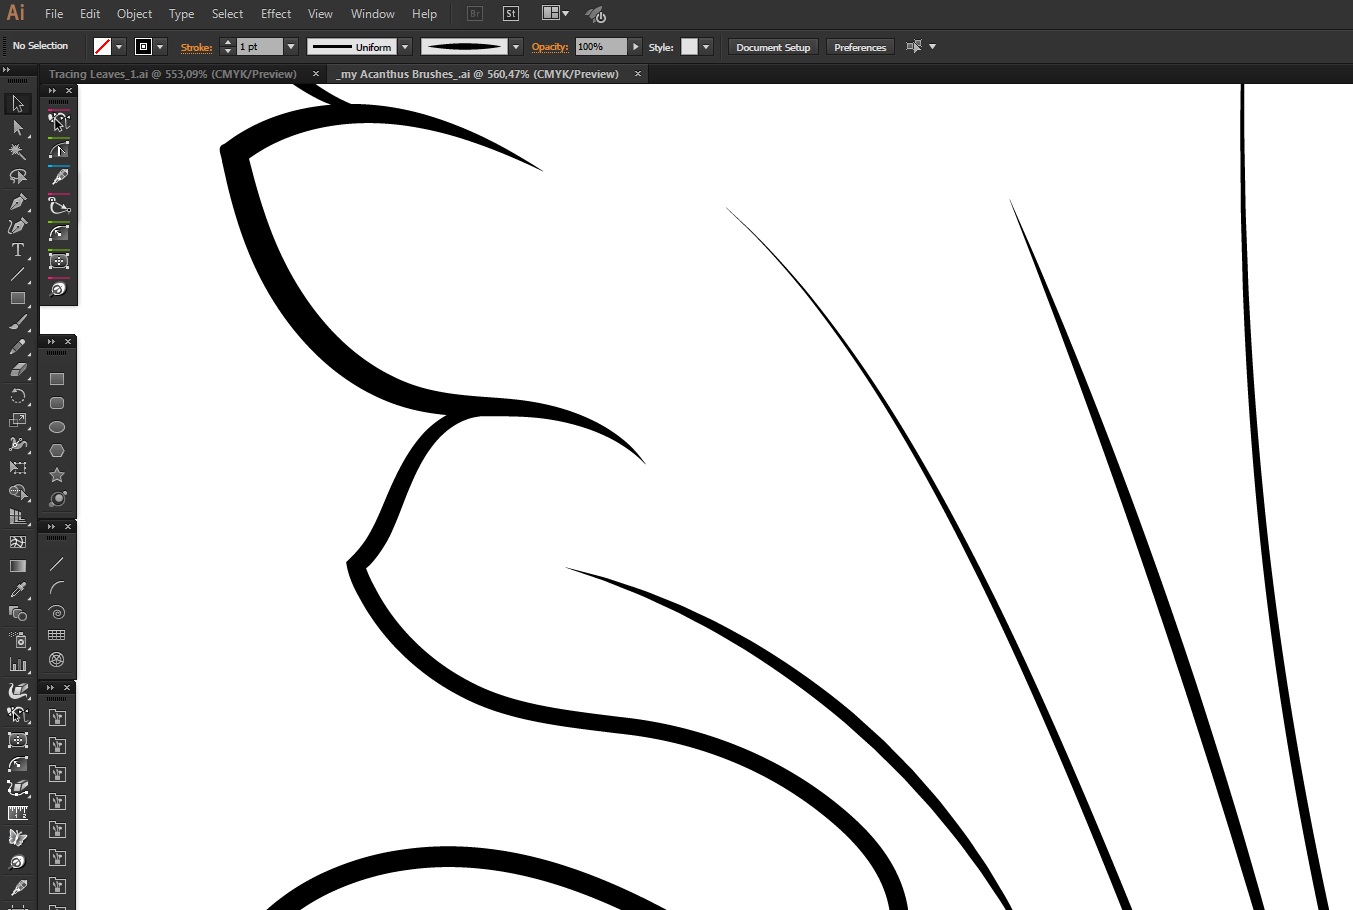Switch to Tracing Leaves_1.ai tab

pyautogui.click(x=172, y=74)
